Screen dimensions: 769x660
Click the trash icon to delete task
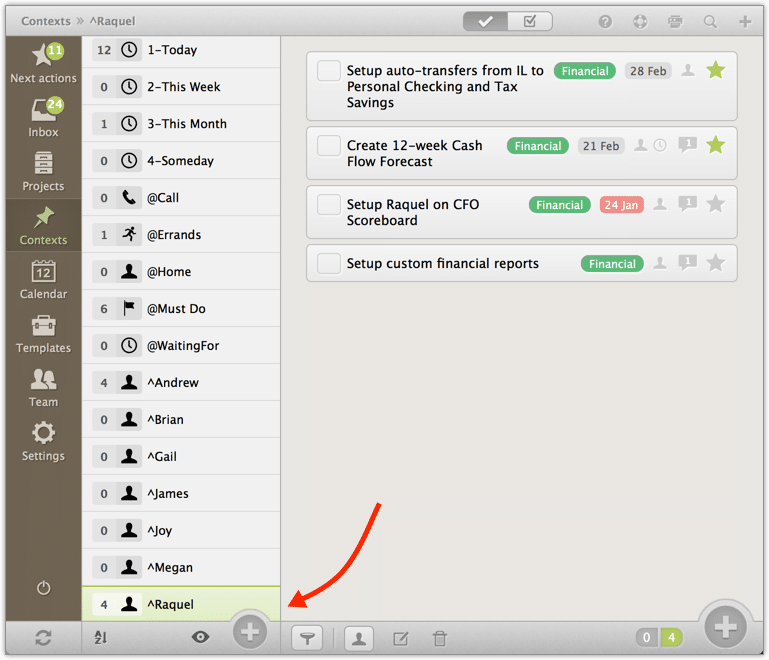point(439,638)
